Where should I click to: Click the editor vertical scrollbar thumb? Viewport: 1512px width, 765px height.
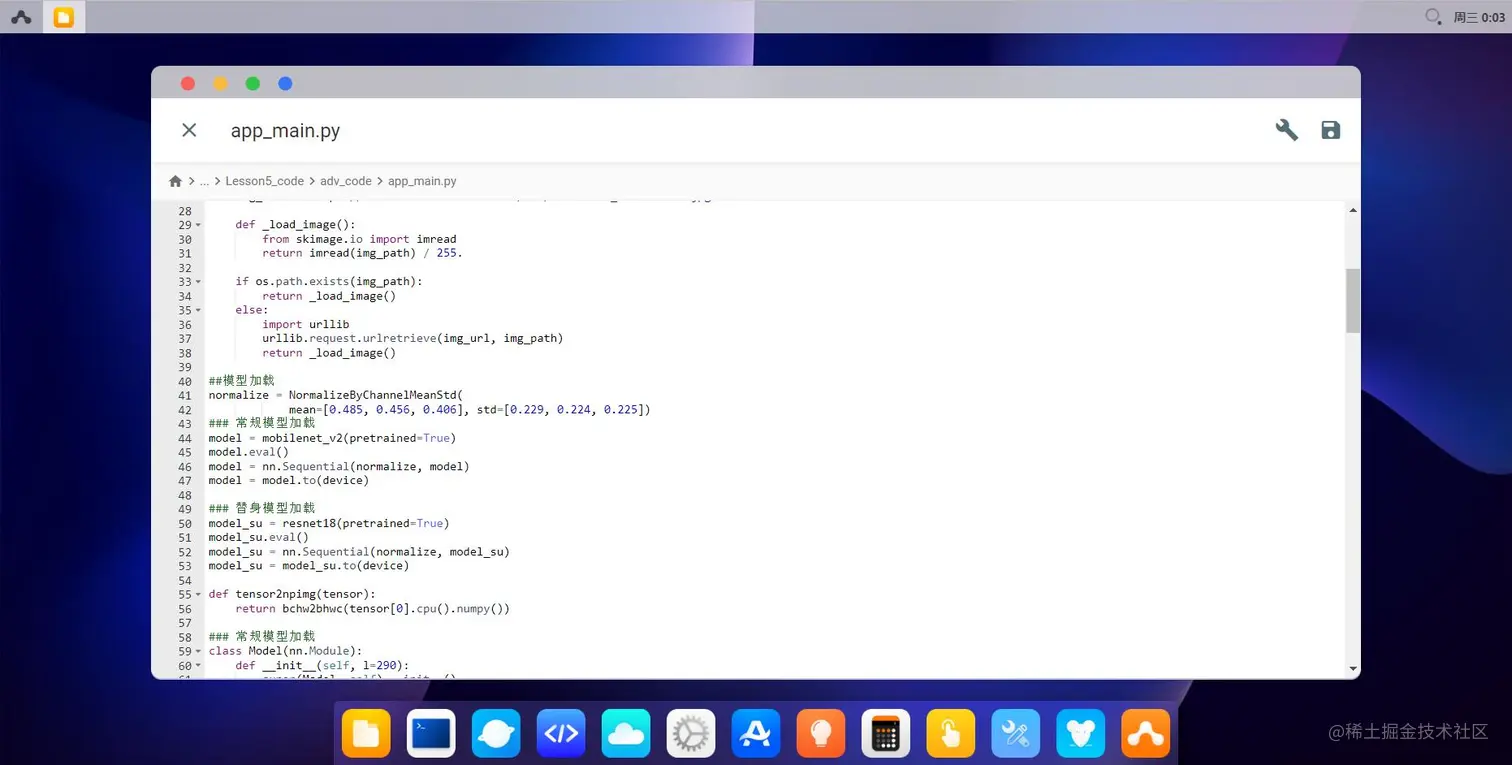[x=1353, y=300]
